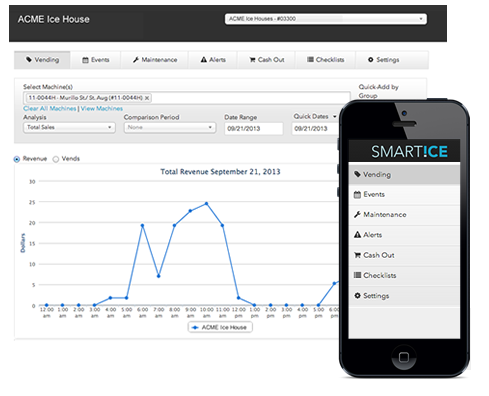489x396 pixels.
Task: Click the SMARTICE logo on the phone
Action: (x=409, y=152)
